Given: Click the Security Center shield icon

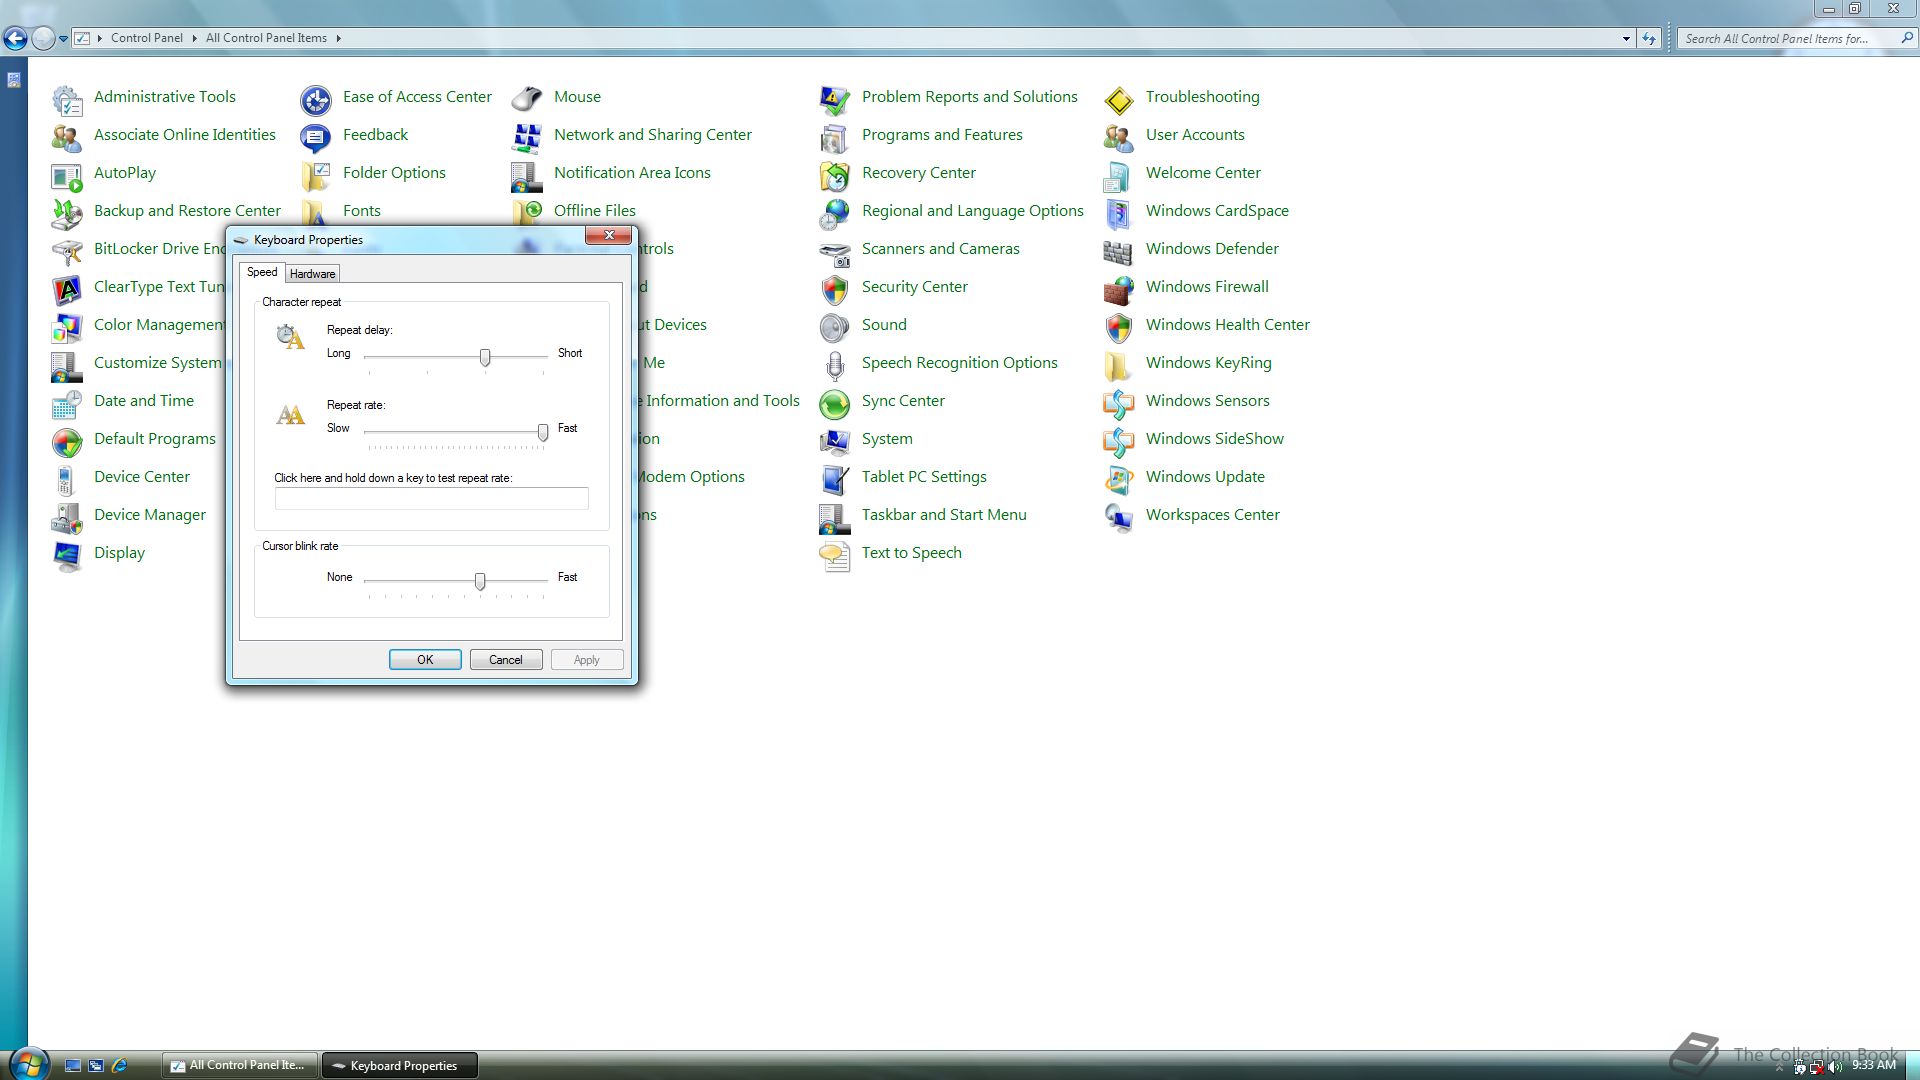Looking at the screenshot, I should (x=835, y=289).
